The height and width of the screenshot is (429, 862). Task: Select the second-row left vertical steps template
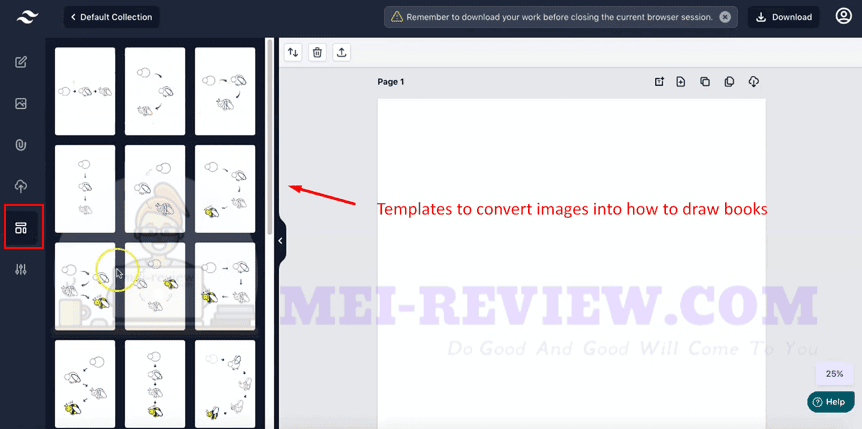click(85, 189)
